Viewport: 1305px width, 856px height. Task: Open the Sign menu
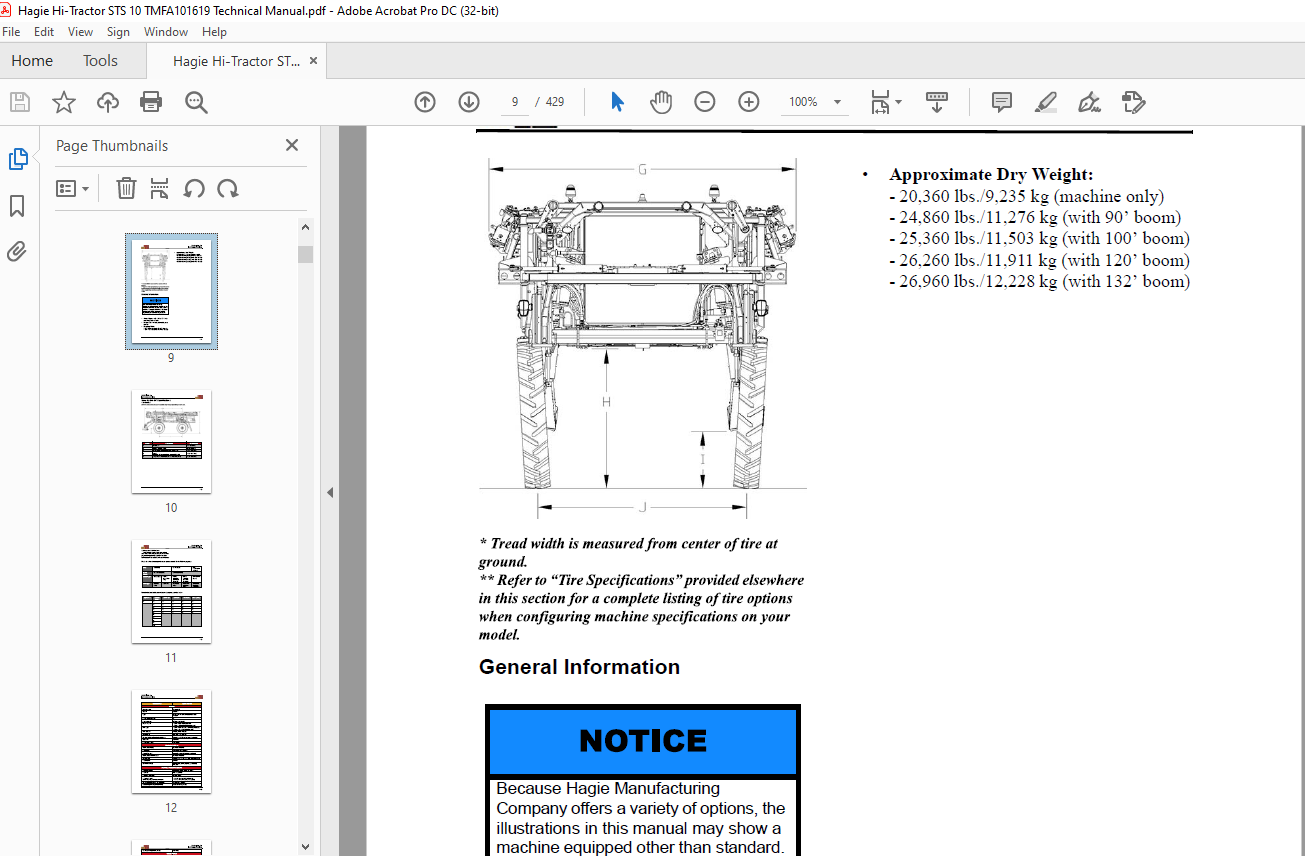pos(118,32)
